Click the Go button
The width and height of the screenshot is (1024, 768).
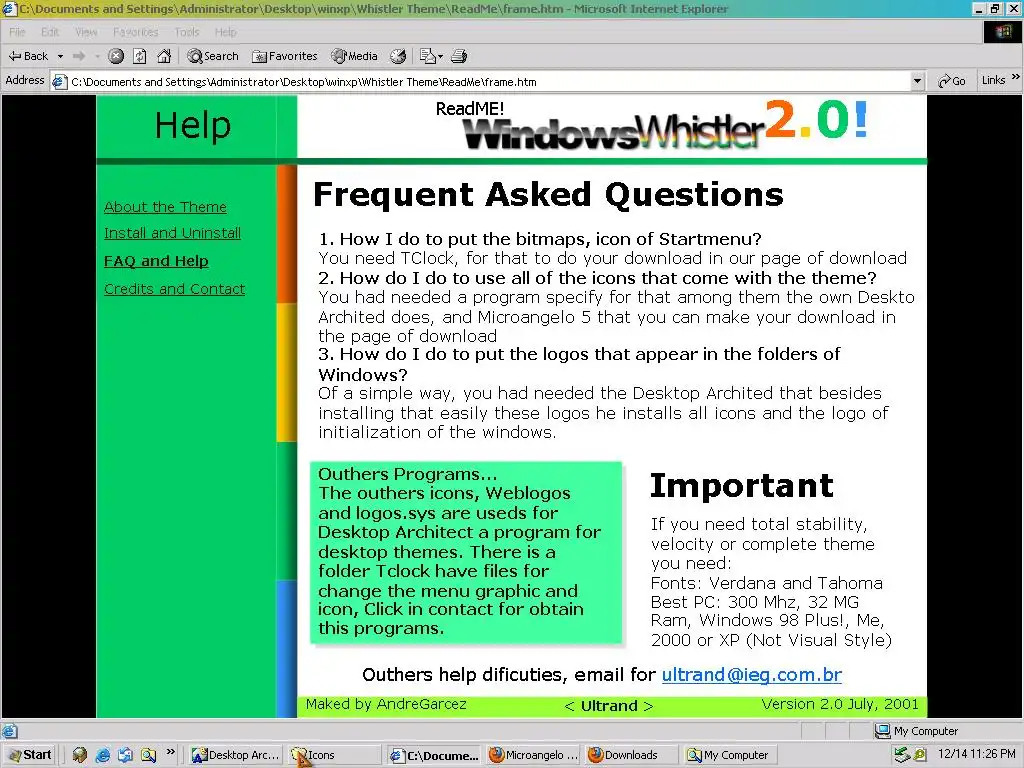pos(952,81)
